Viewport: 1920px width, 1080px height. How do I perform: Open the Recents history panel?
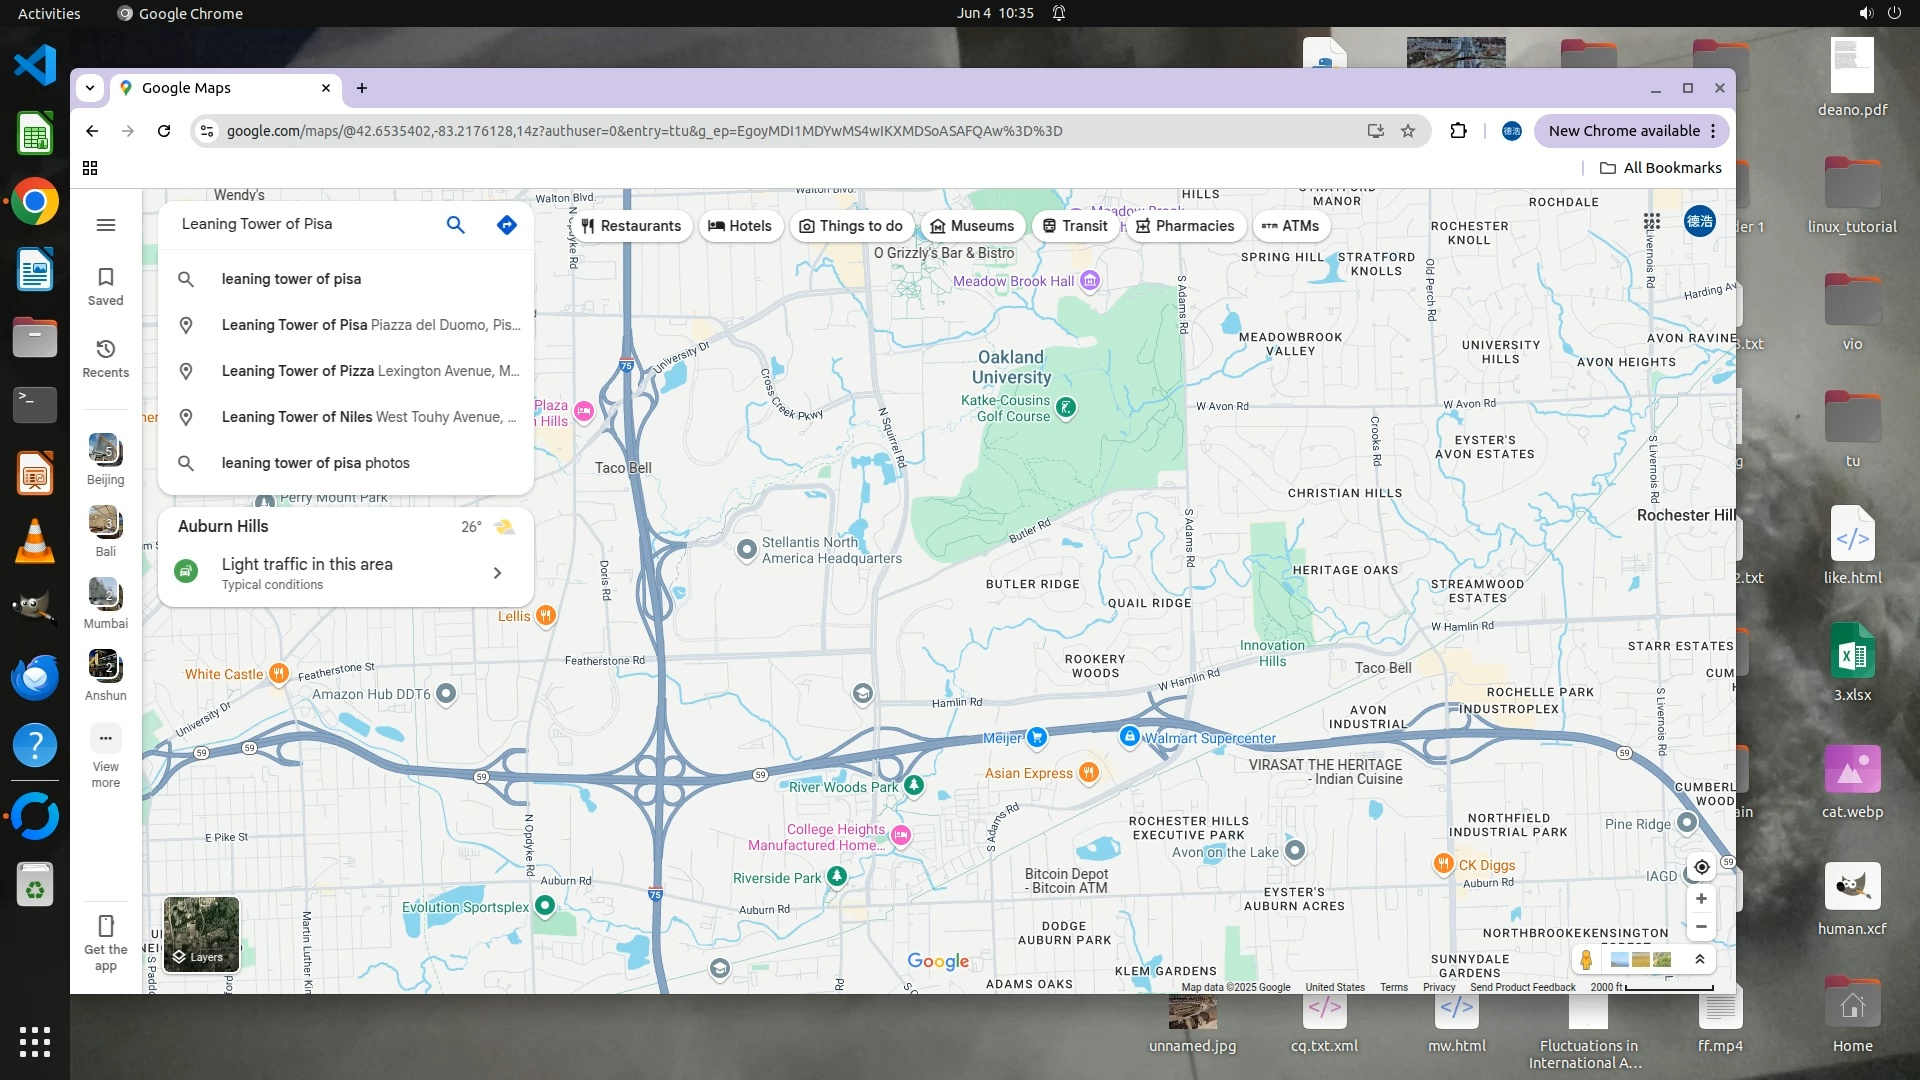[x=105, y=358]
